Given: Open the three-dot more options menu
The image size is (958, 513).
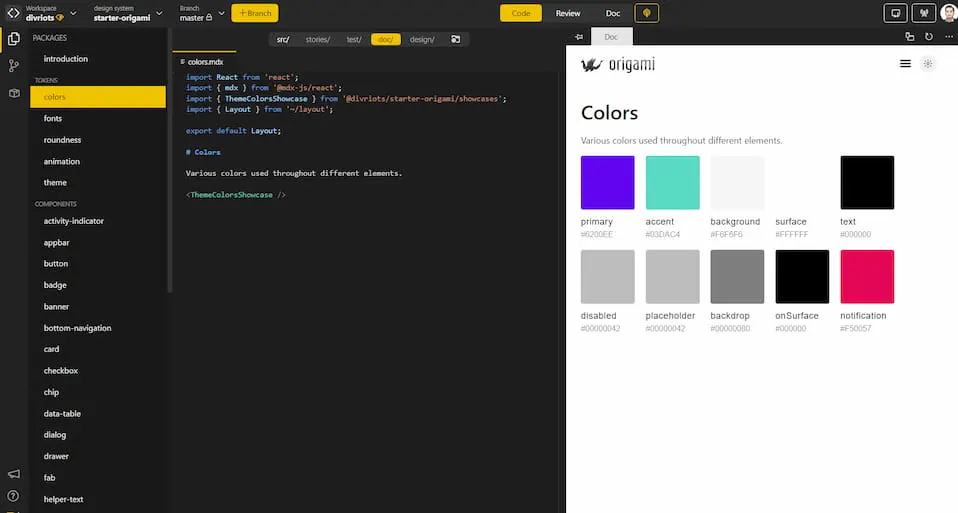Looking at the screenshot, I should point(948,37).
